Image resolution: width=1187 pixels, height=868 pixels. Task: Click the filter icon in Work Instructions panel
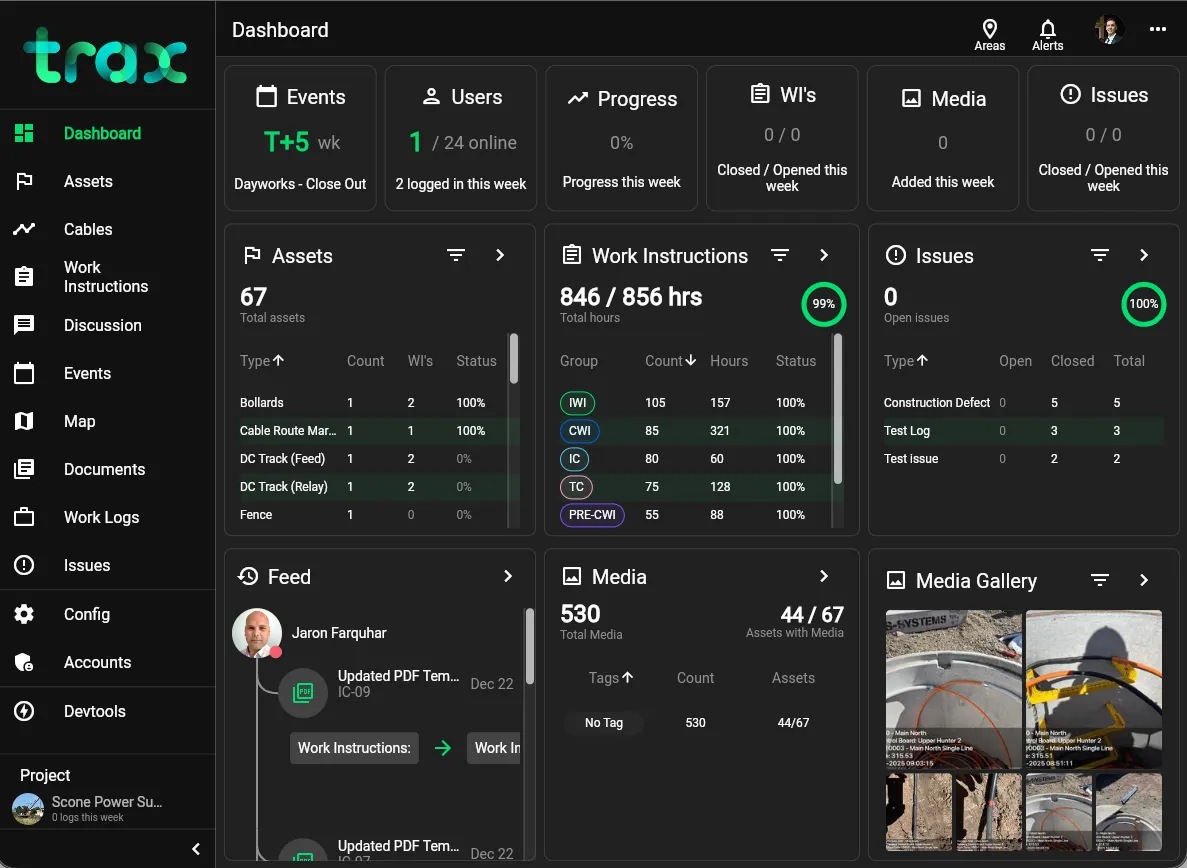pyautogui.click(x=780, y=256)
